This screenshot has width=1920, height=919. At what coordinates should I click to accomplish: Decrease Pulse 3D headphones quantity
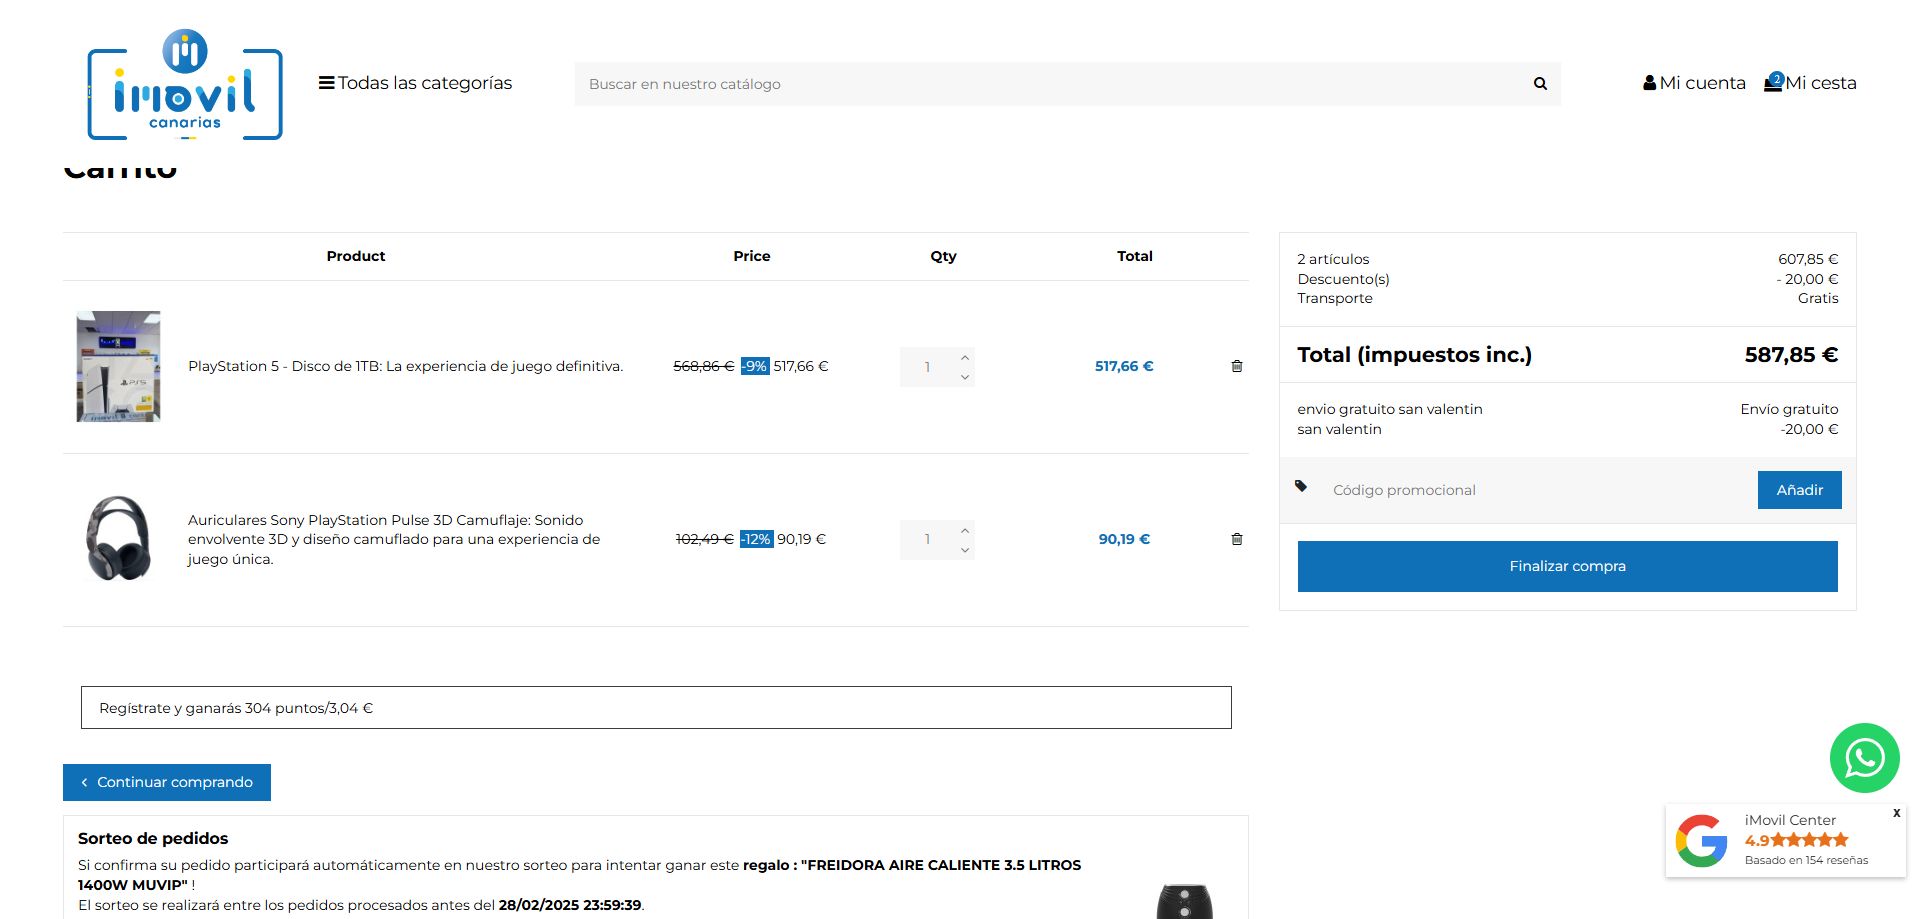965,550
